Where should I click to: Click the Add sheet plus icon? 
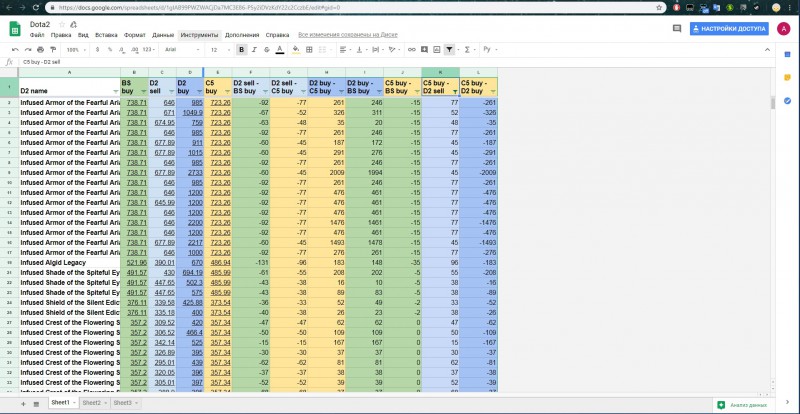pos(23,404)
